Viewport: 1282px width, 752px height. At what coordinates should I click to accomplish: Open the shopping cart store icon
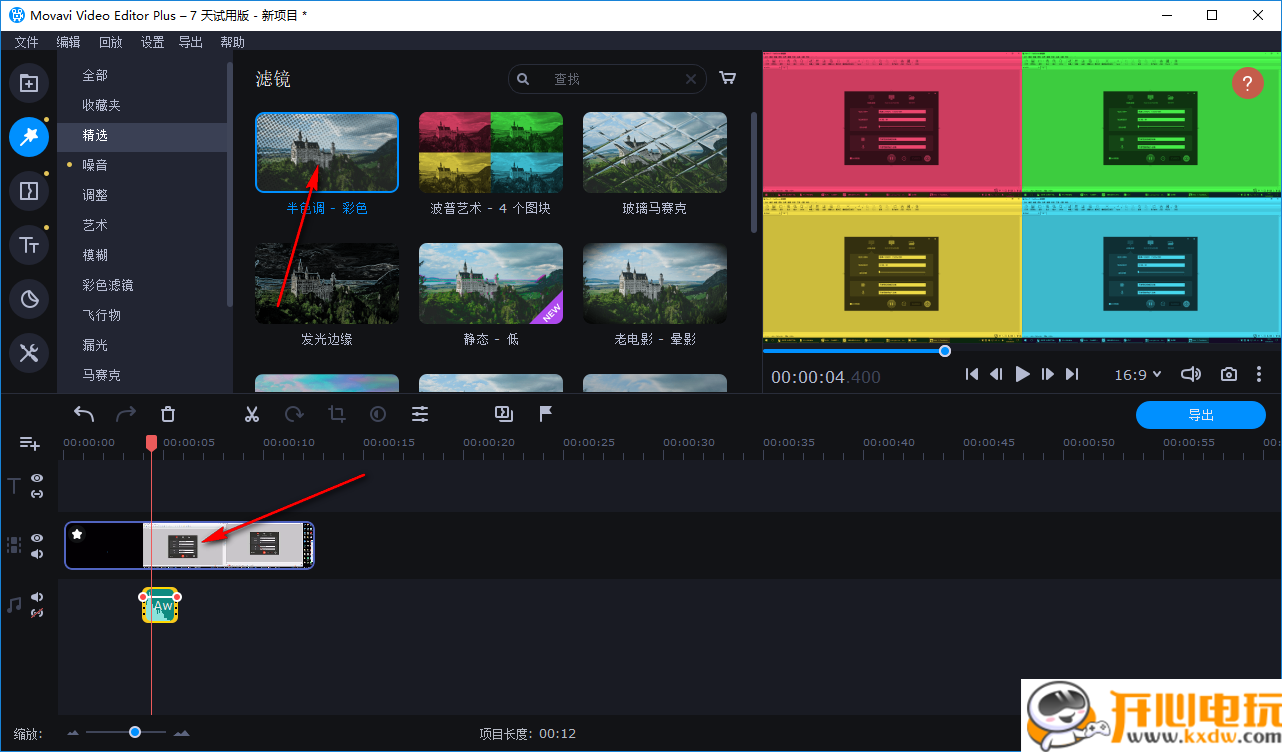(x=728, y=79)
